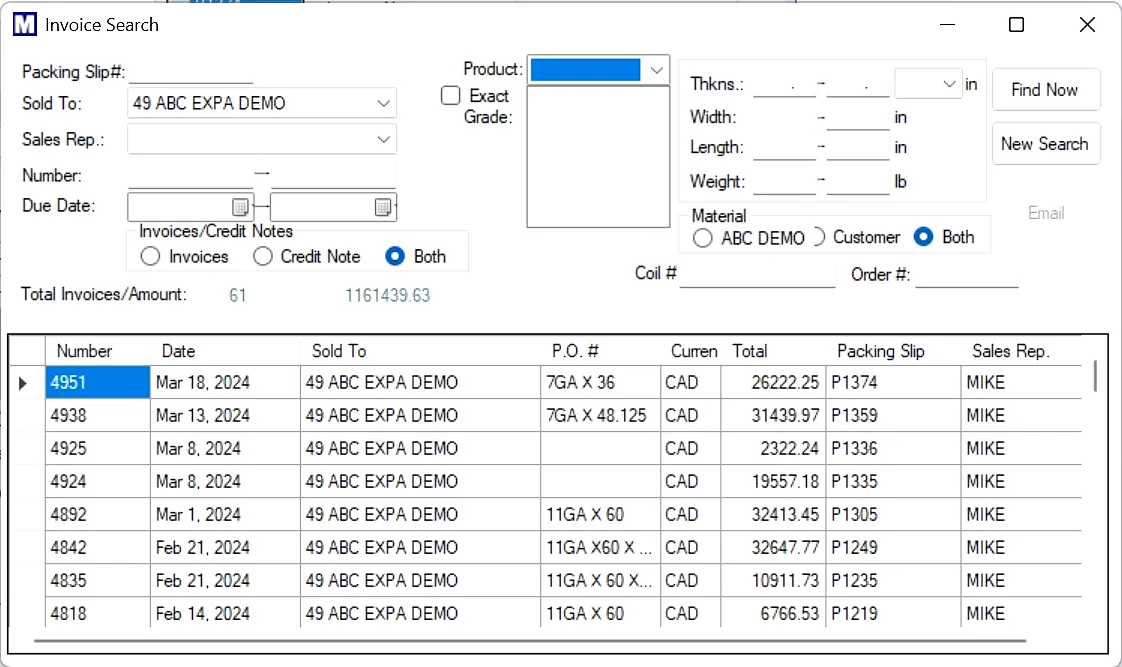
Task: Click the New Search button
Action: pos(1046,143)
